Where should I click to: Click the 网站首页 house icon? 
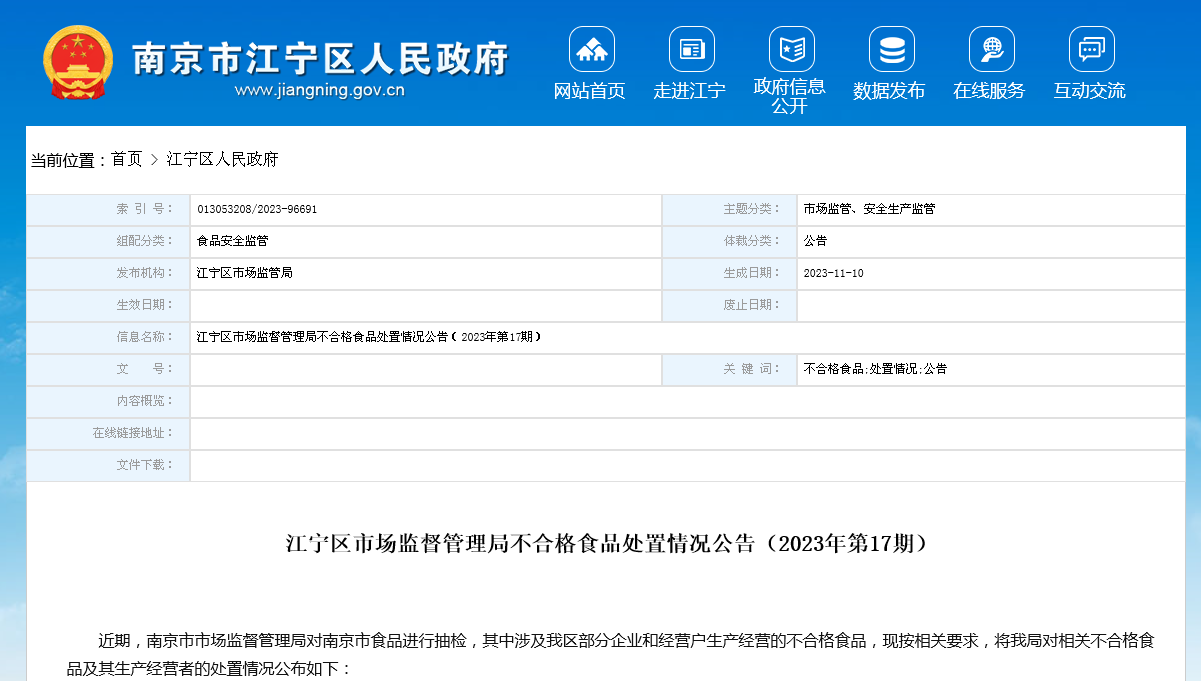coord(591,49)
